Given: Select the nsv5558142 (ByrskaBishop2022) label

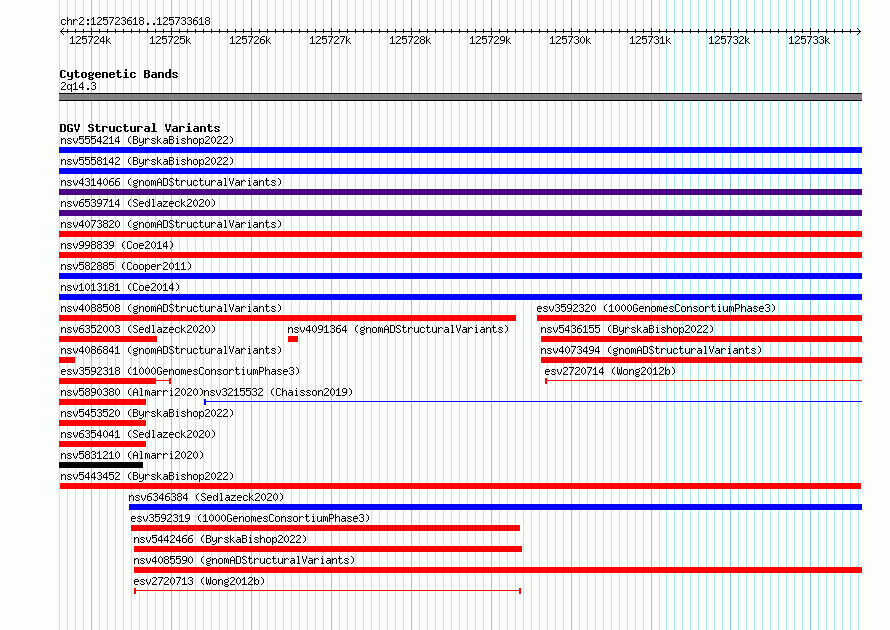Looking at the screenshot, I should click(147, 161).
